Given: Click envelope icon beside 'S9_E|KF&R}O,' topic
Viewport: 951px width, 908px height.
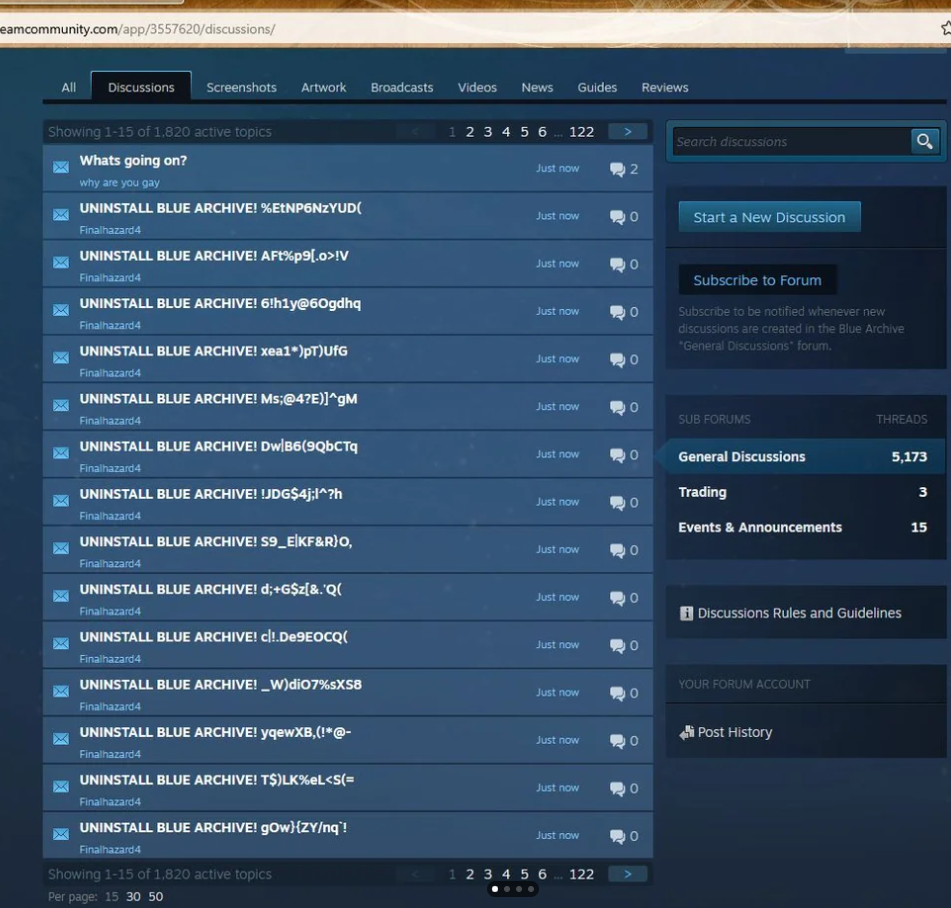Looking at the screenshot, I should click(x=61, y=548).
